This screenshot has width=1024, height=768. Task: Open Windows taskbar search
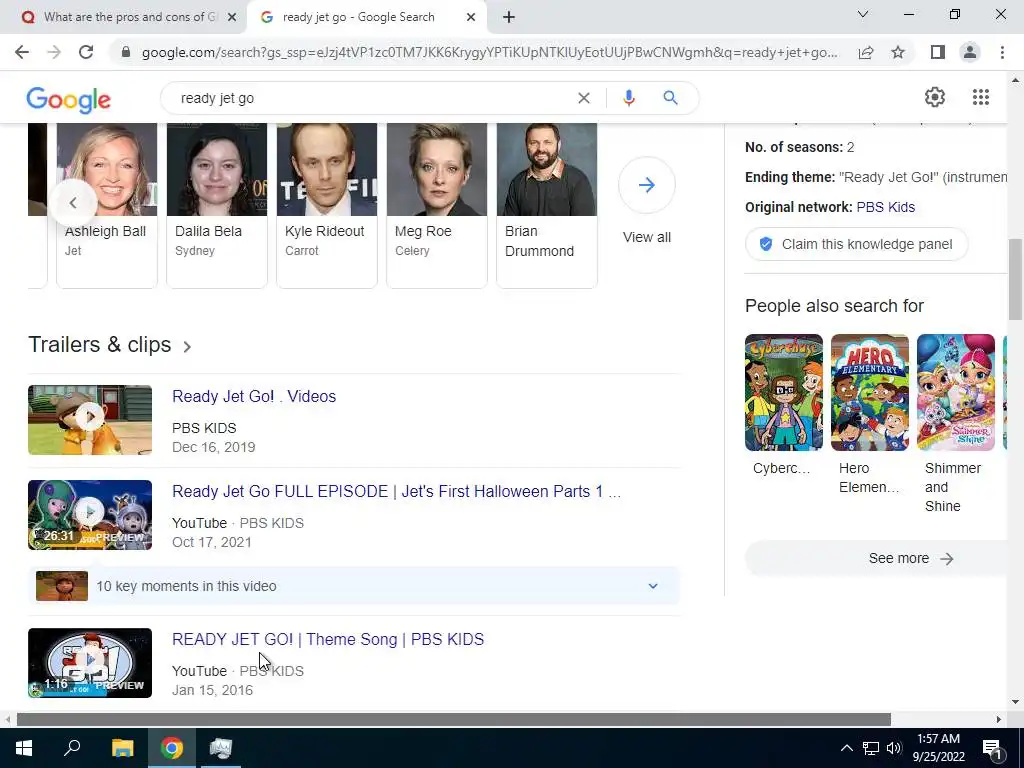pos(72,747)
